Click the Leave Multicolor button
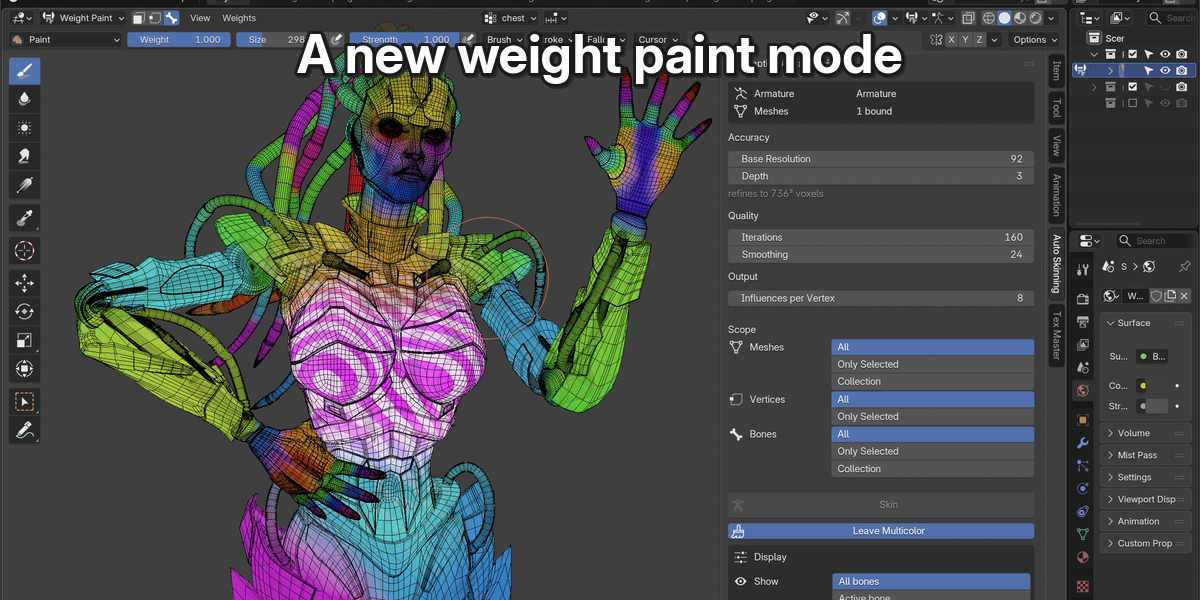1200x600 pixels. point(881,531)
